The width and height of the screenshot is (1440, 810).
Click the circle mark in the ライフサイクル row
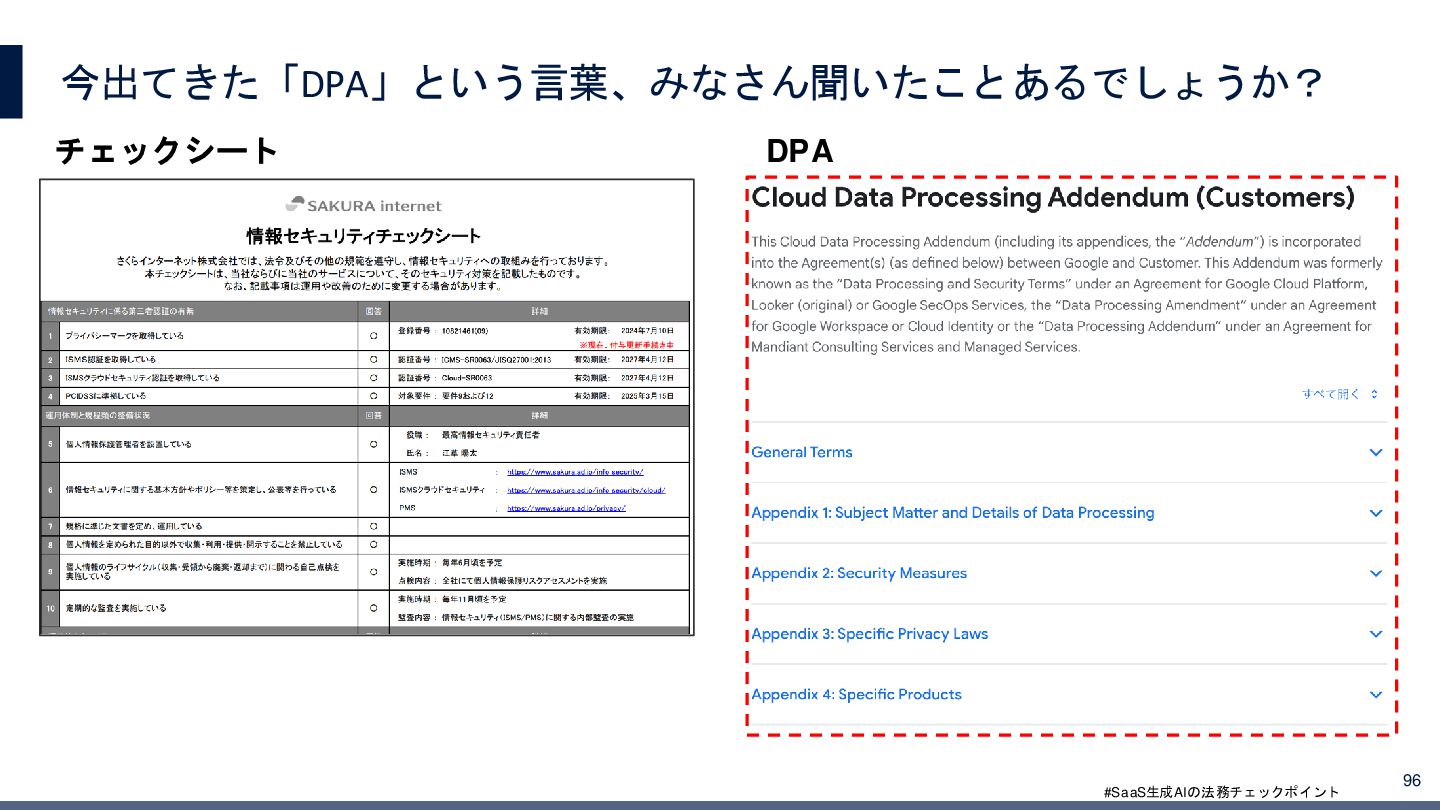(x=373, y=572)
